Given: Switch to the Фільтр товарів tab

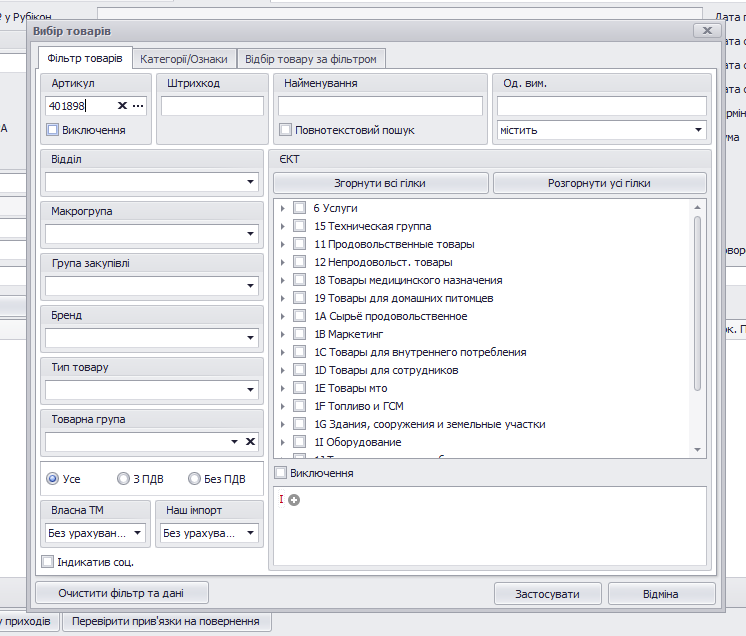Looking at the screenshot, I should (85, 58).
